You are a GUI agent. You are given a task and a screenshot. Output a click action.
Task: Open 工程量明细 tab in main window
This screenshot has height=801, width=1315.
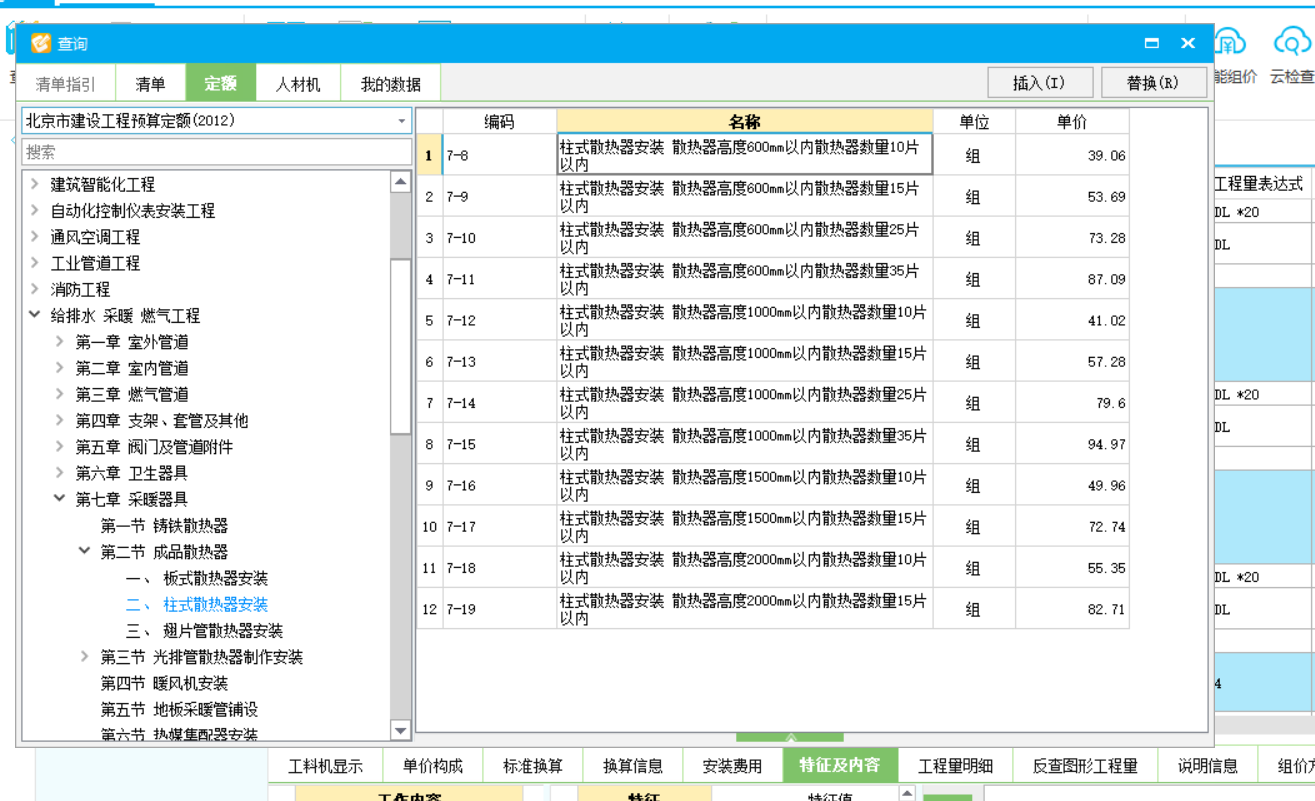[956, 766]
